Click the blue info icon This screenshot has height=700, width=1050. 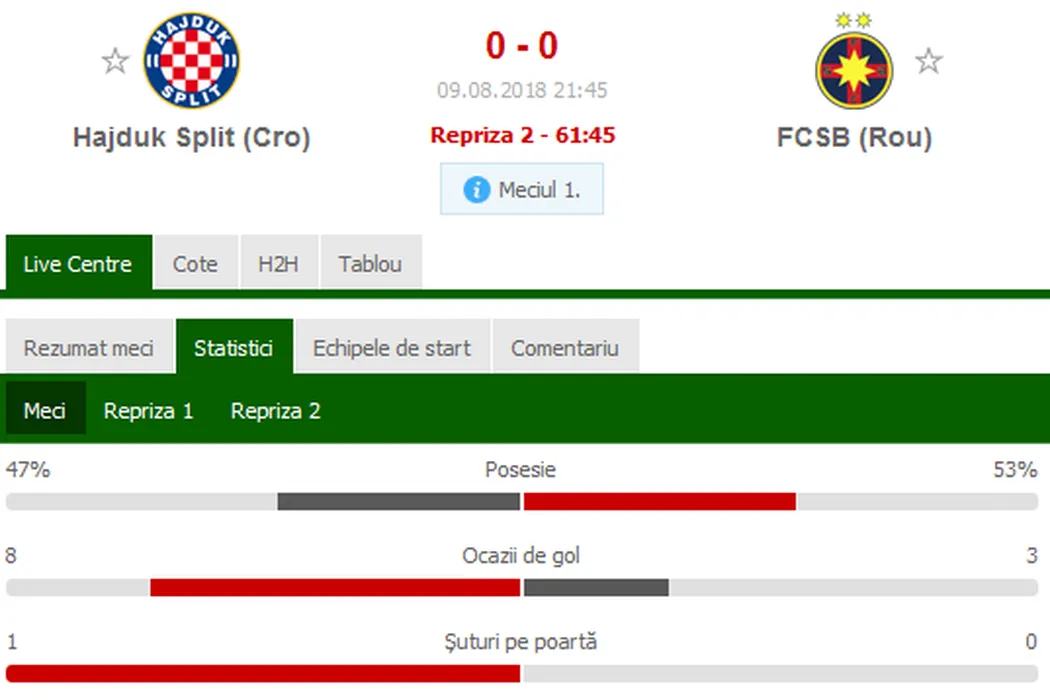(x=477, y=190)
